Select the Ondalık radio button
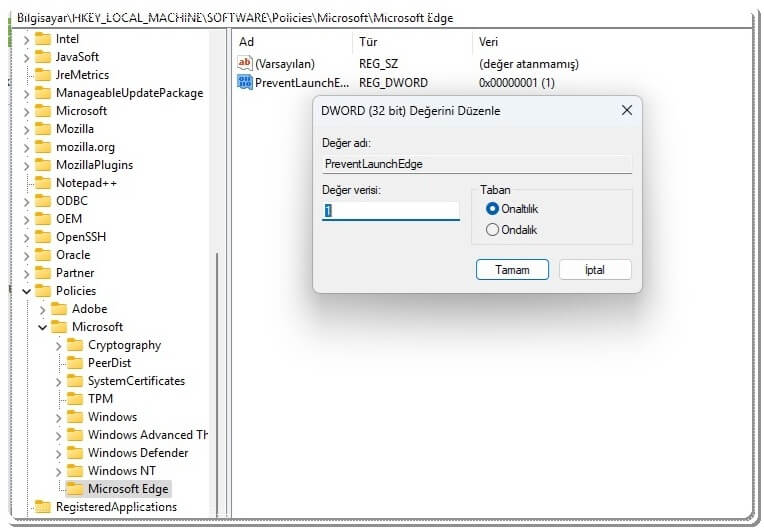764x530 pixels. (x=492, y=229)
